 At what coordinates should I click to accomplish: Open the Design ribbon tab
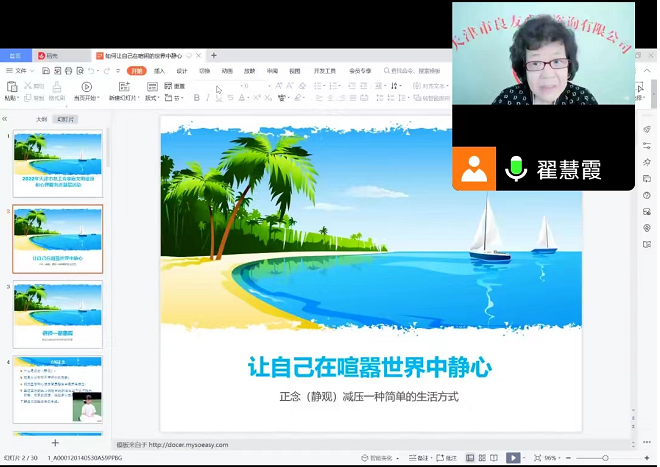[182, 71]
